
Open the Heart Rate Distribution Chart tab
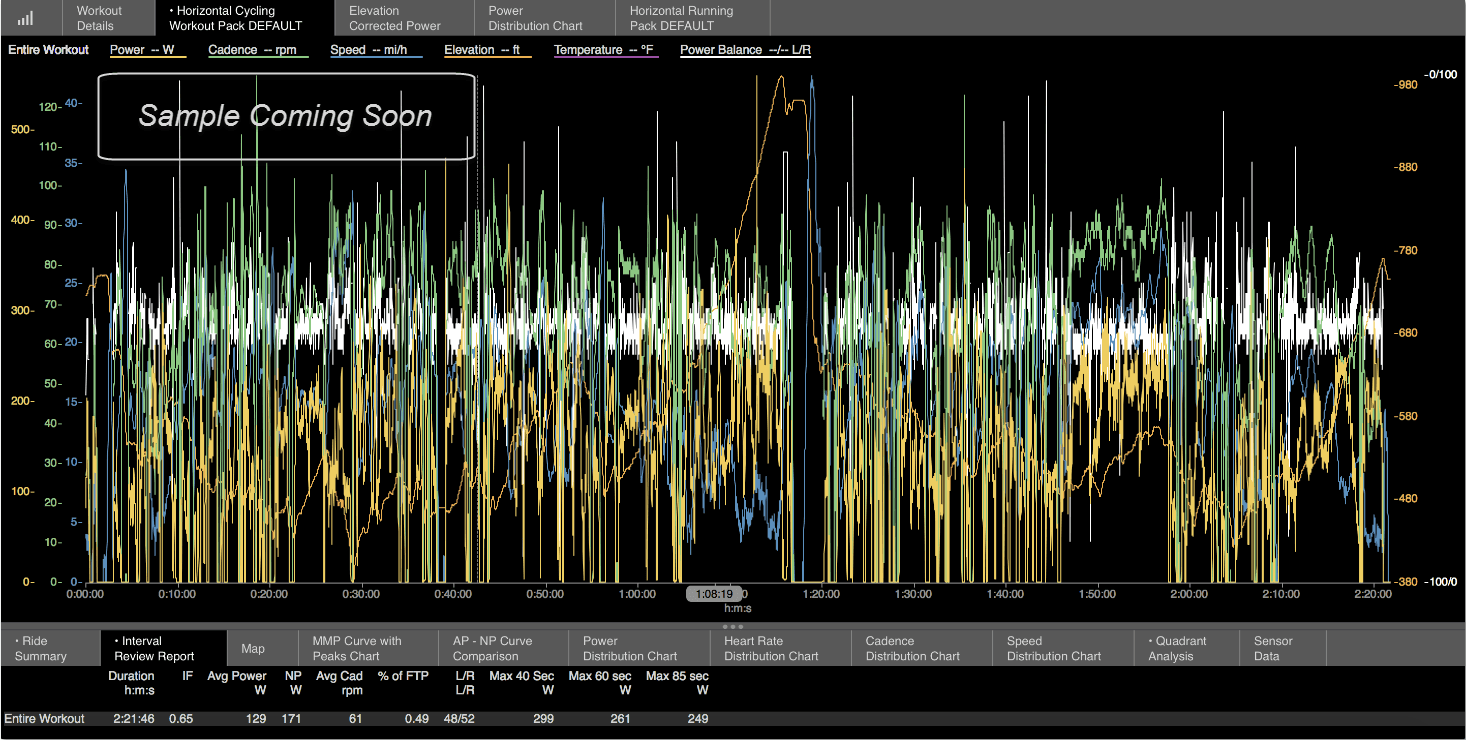[x=780, y=648]
